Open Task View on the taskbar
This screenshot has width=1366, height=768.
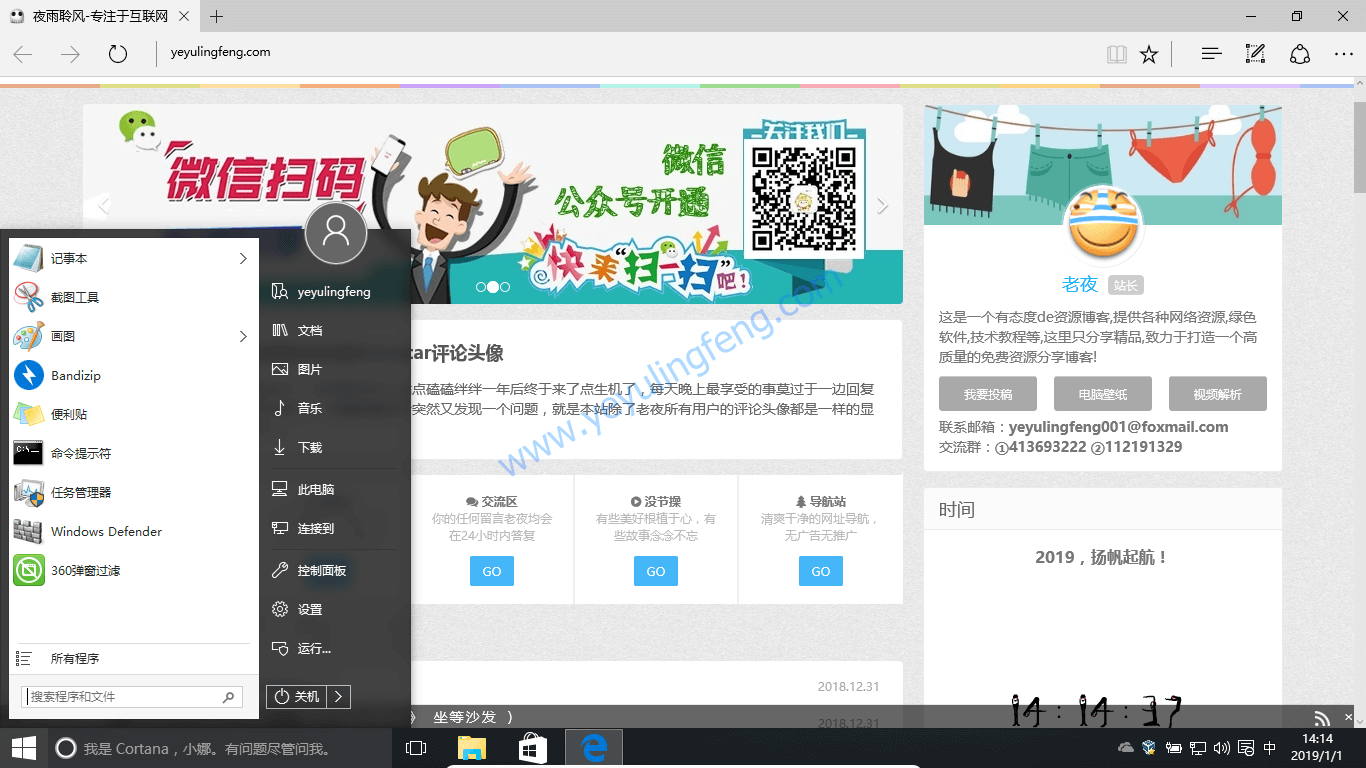(x=416, y=748)
